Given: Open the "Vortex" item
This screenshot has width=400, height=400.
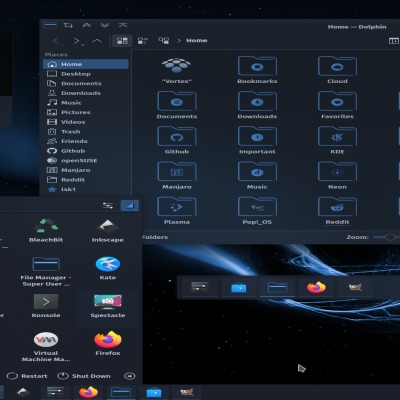Looking at the screenshot, I should pos(177,70).
